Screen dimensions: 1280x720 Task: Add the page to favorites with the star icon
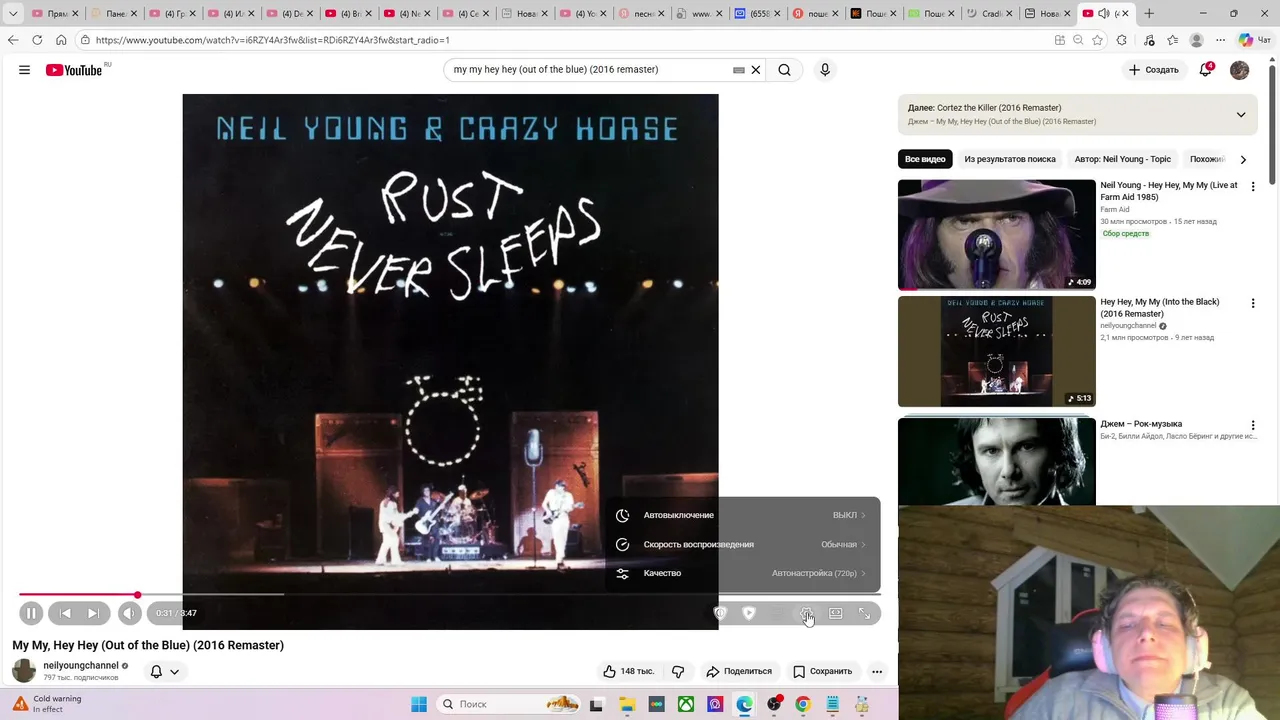(1097, 40)
